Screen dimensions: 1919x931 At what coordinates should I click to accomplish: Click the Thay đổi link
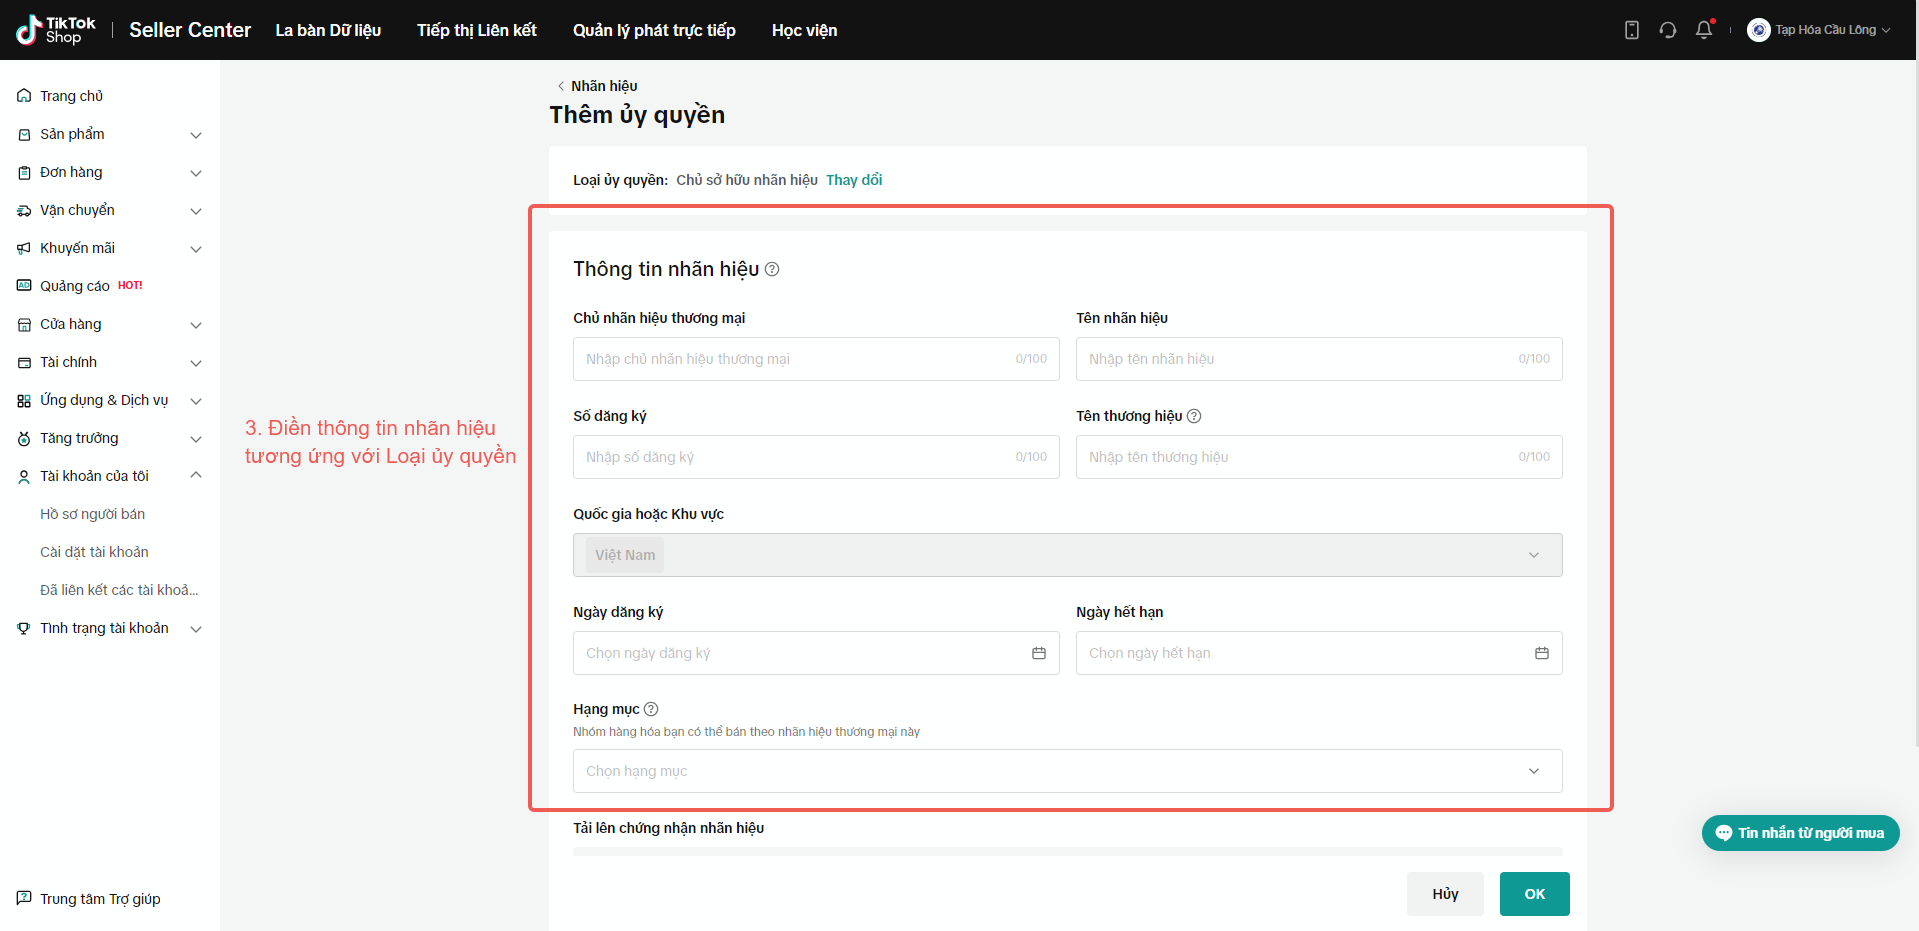click(853, 180)
